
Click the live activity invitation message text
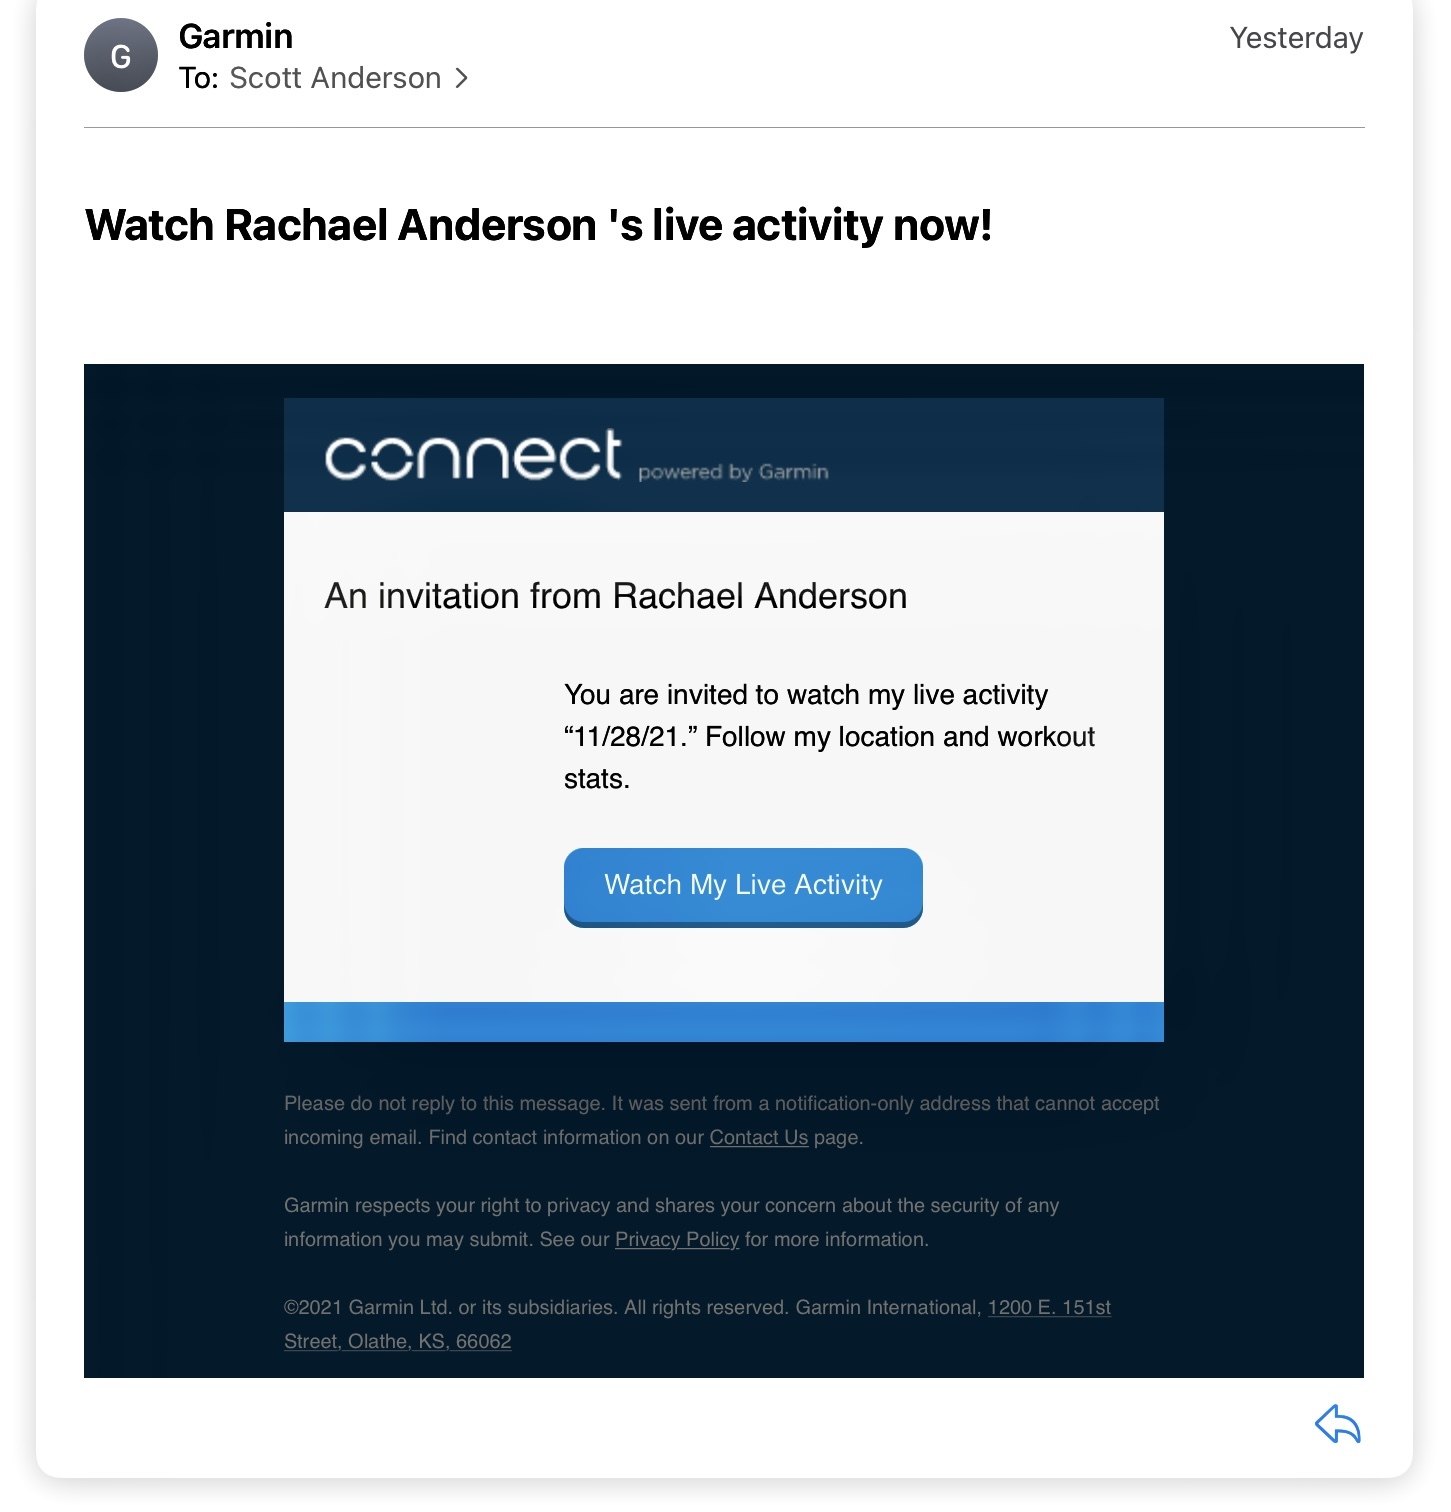pos(829,737)
